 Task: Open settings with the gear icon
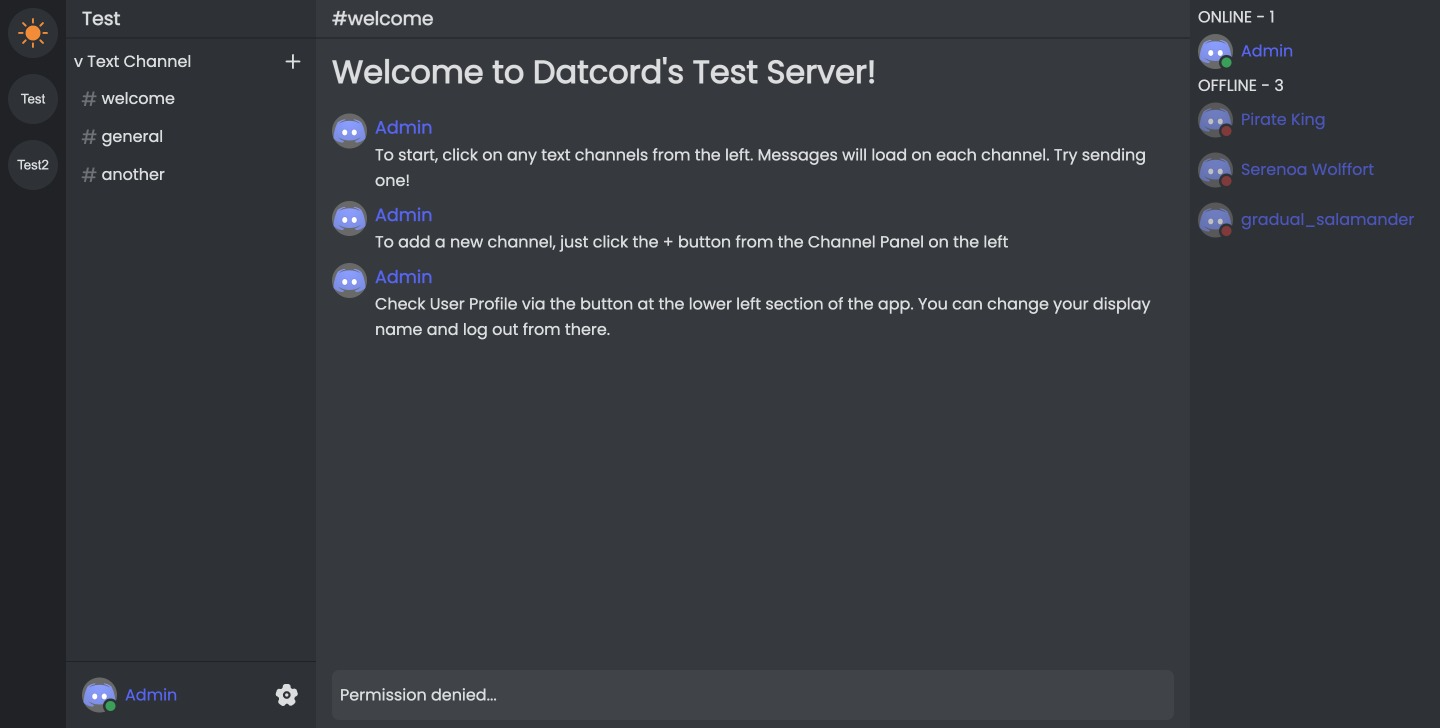tap(287, 694)
